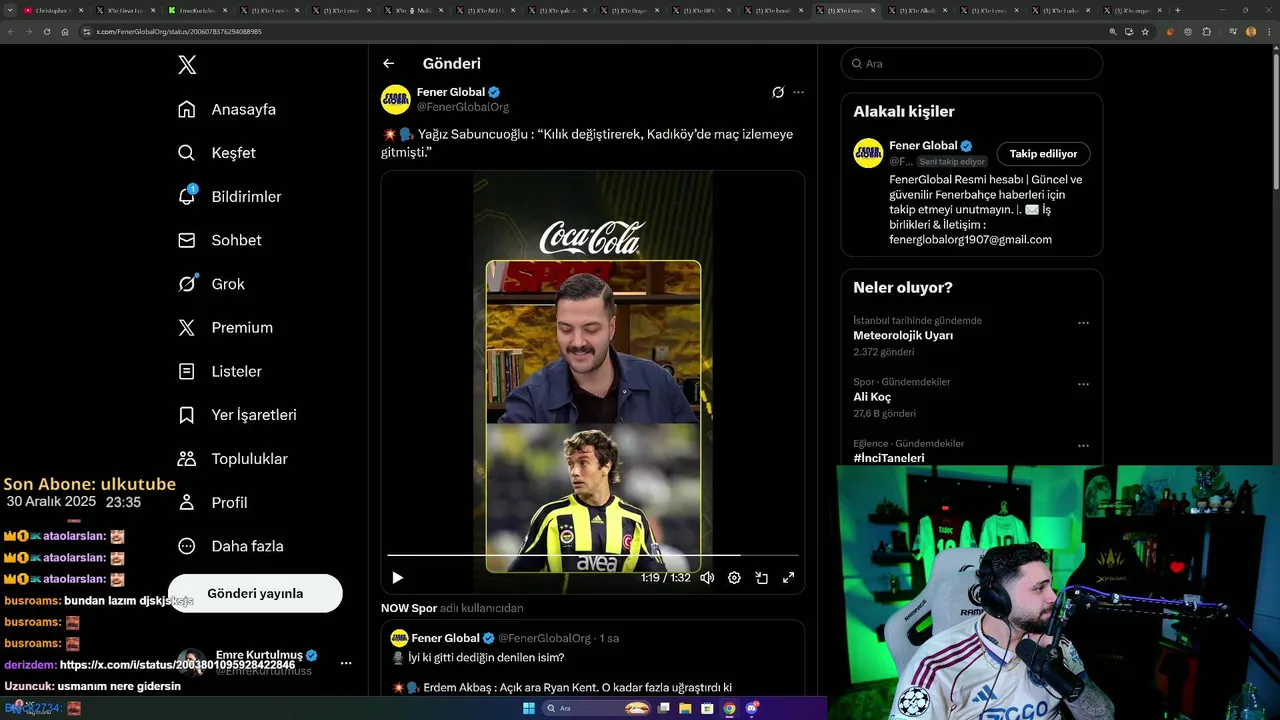Open Chrome media control icon
Image resolution: width=1280 pixels, height=720 pixels.
pyautogui.click(x=1233, y=31)
